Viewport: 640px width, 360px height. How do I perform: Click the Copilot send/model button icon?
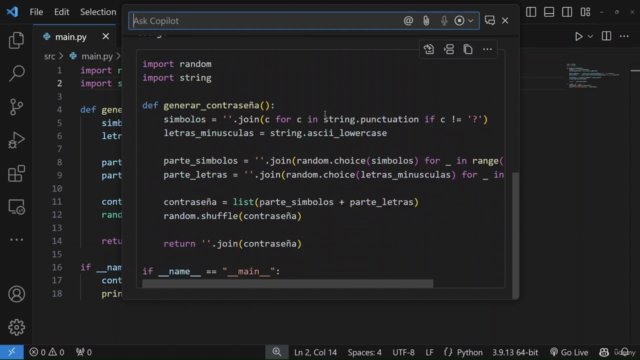[459, 21]
